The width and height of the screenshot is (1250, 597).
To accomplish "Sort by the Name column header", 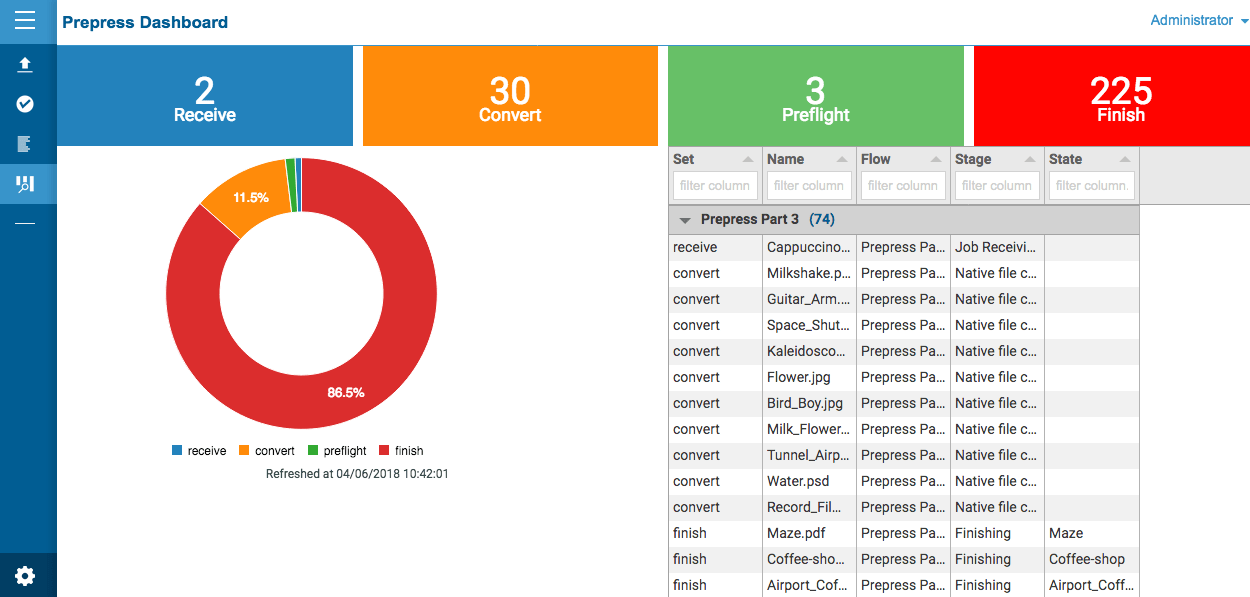I will [x=809, y=159].
